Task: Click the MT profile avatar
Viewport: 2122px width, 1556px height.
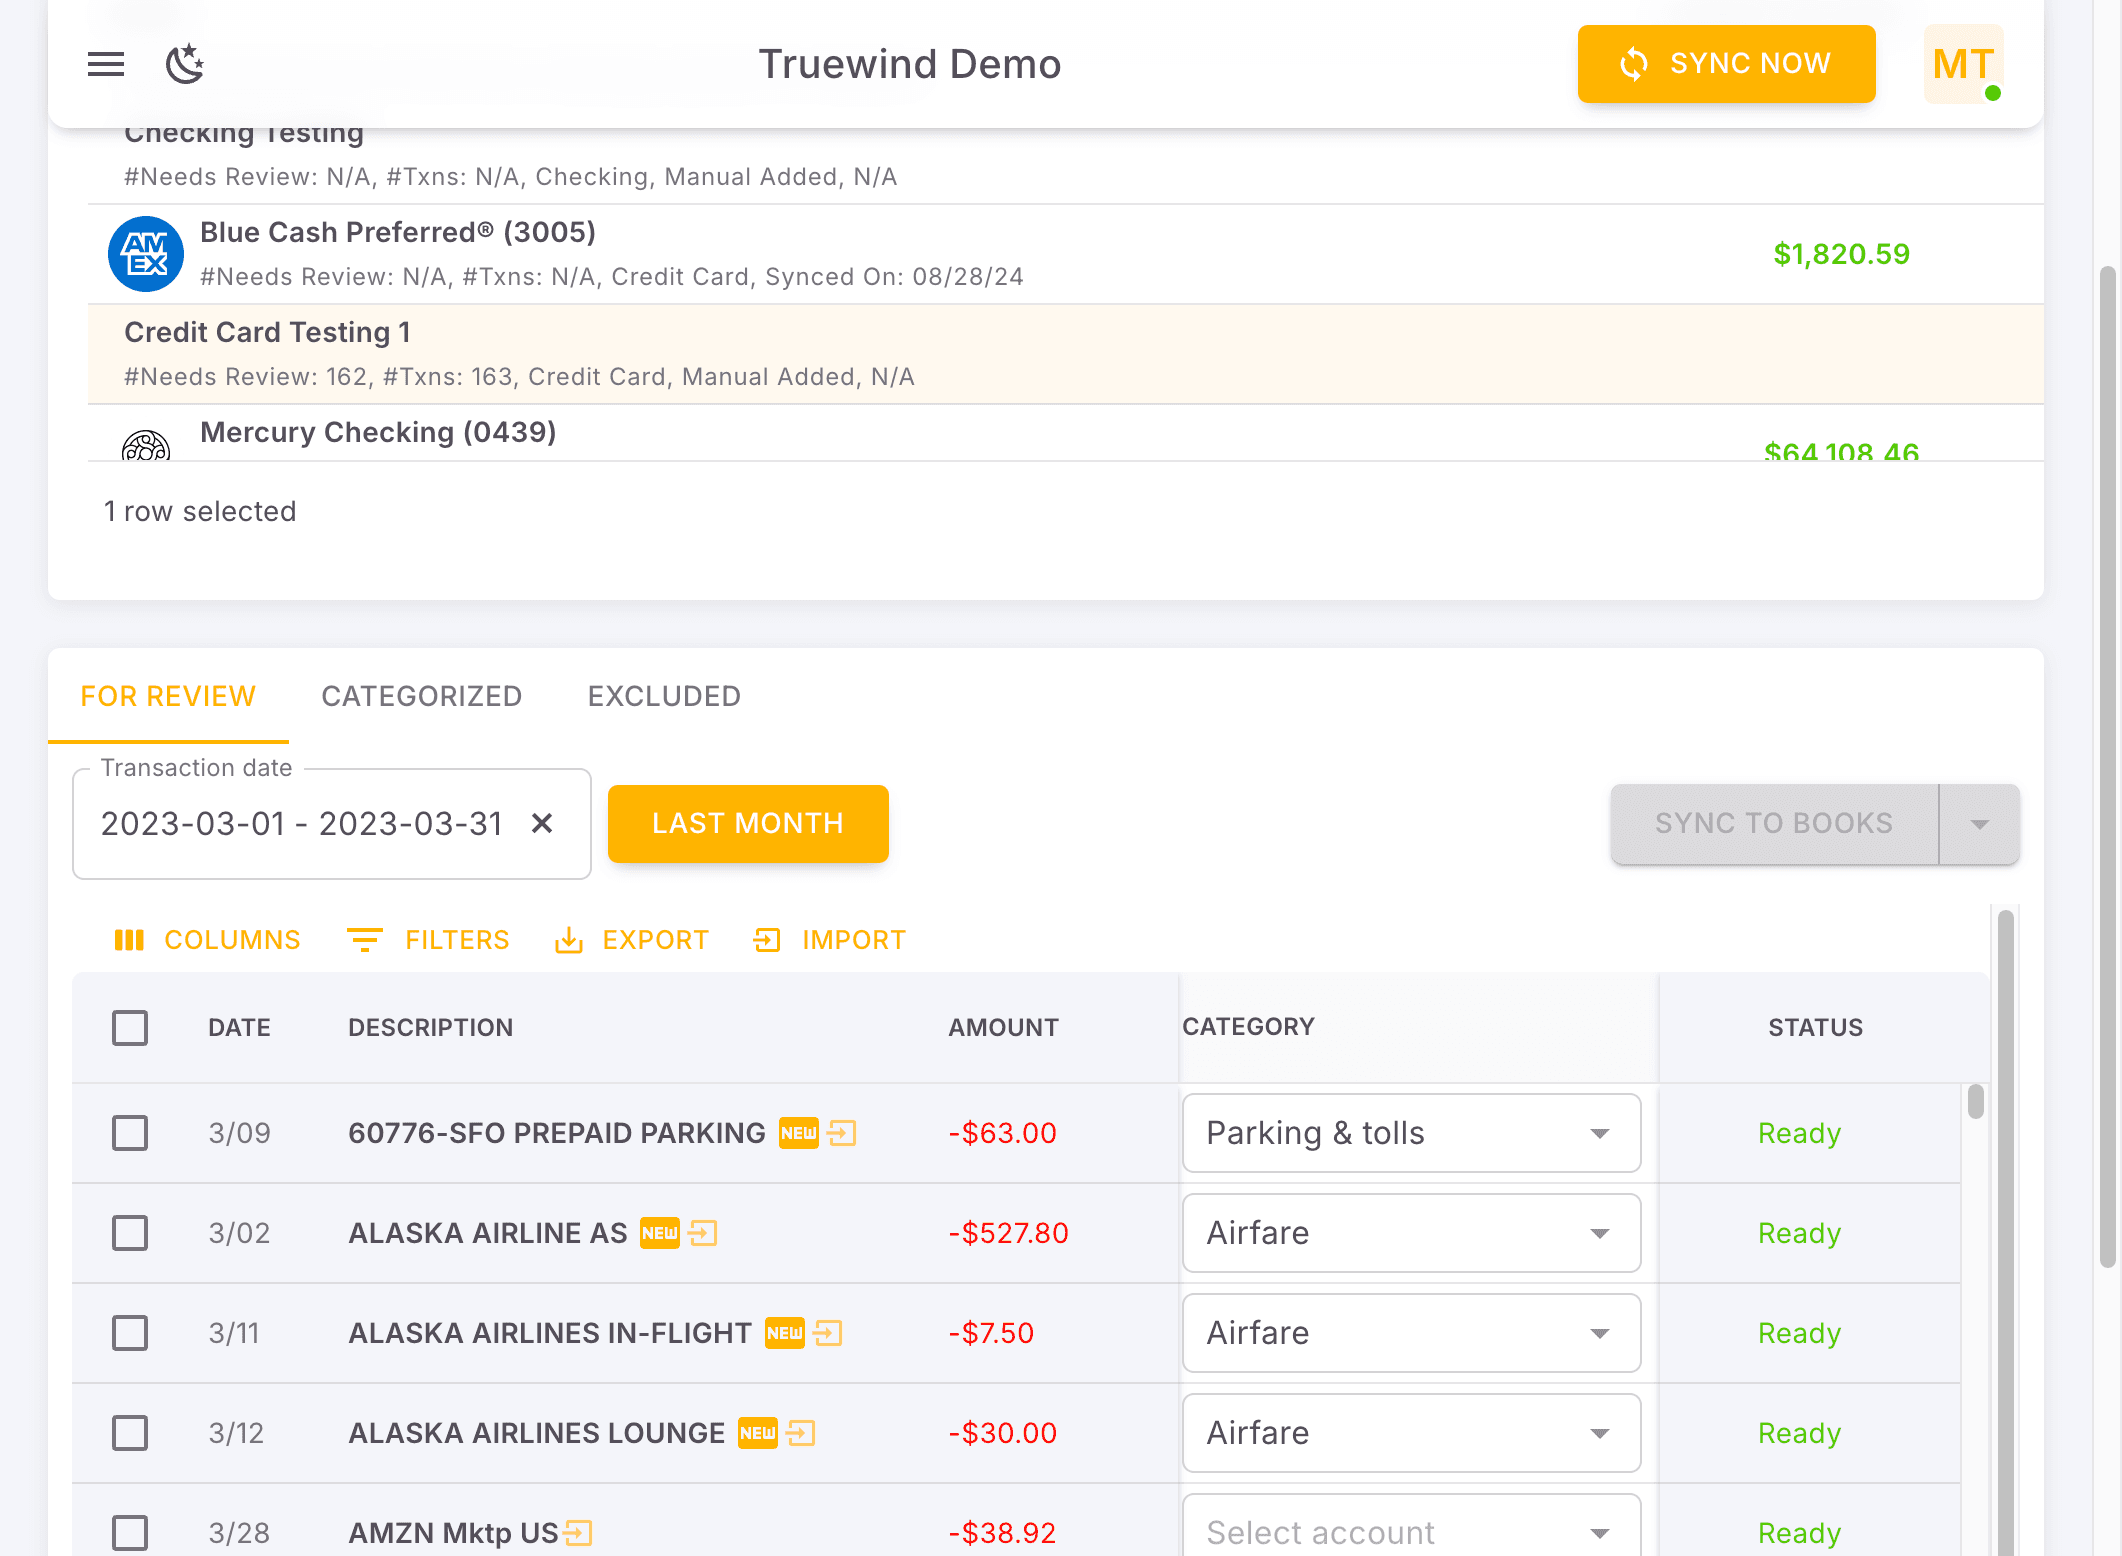Action: click(1962, 64)
